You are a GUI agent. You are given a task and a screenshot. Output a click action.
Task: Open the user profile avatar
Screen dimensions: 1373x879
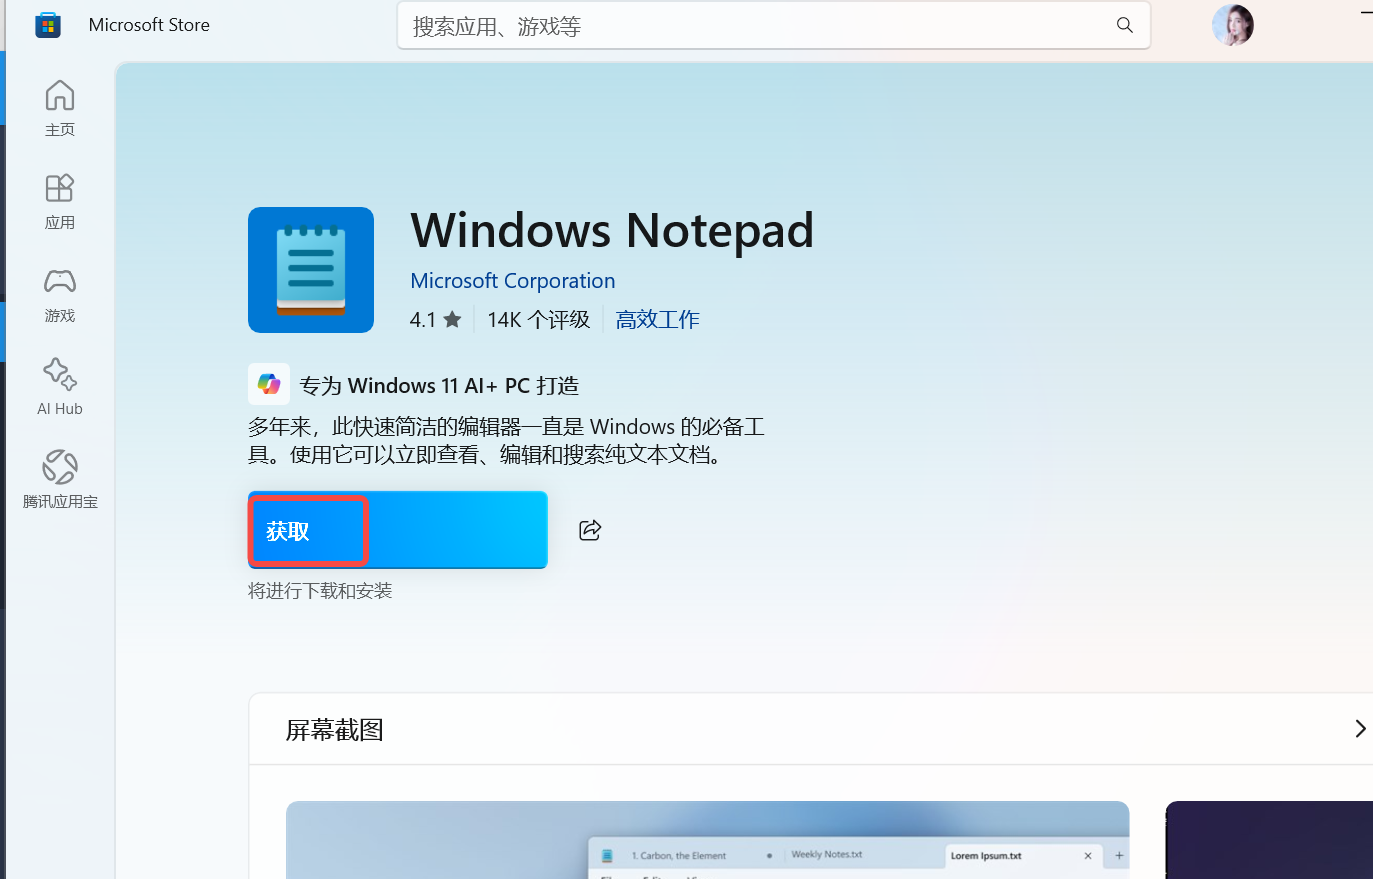1232,25
